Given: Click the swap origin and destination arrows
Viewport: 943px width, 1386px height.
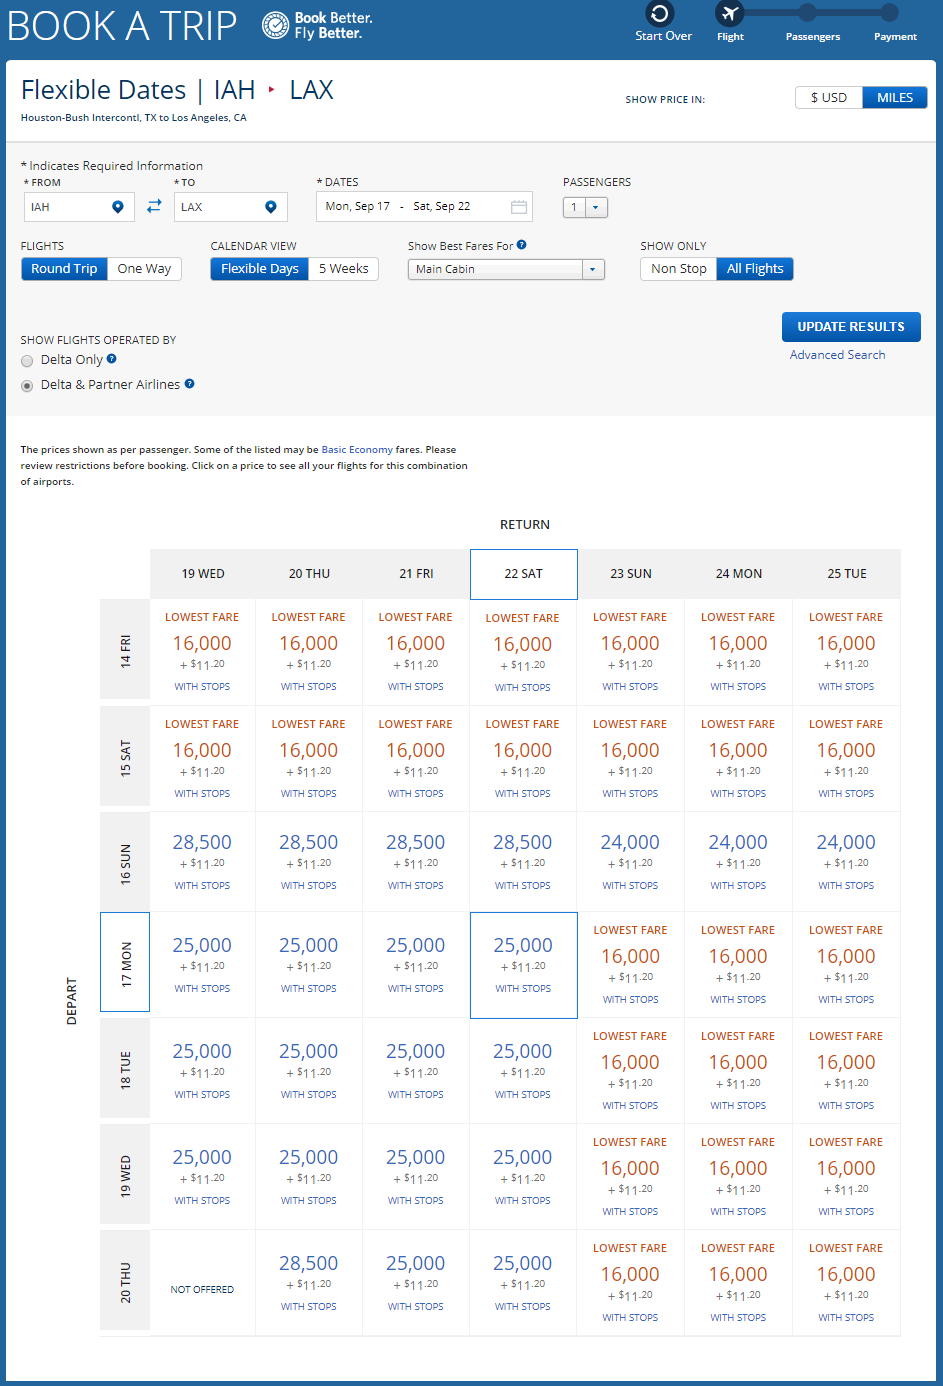Looking at the screenshot, I should coord(154,206).
